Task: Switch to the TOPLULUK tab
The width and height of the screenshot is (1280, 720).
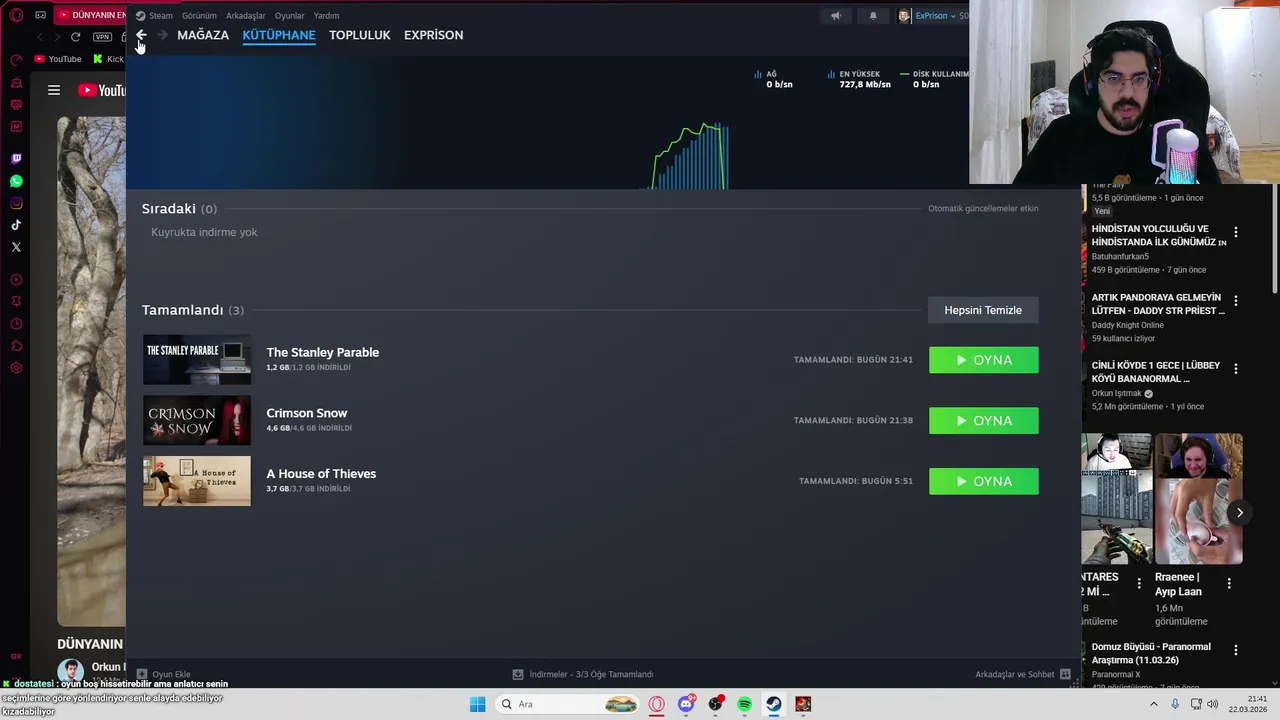Action: [x=360, y=35]
